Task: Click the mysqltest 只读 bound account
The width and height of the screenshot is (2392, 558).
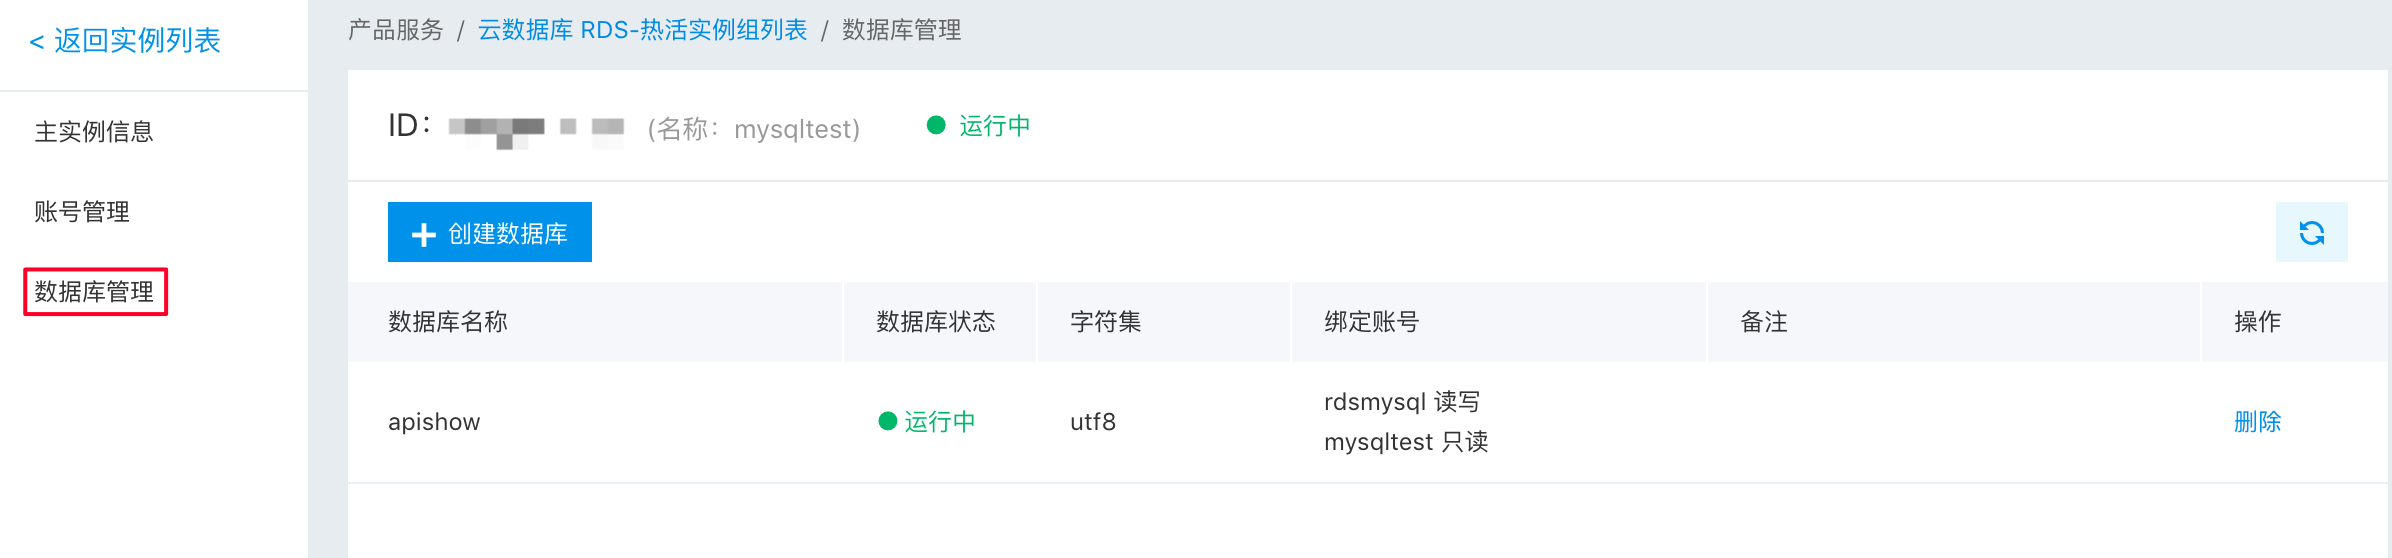Action: click(1406, 442)
